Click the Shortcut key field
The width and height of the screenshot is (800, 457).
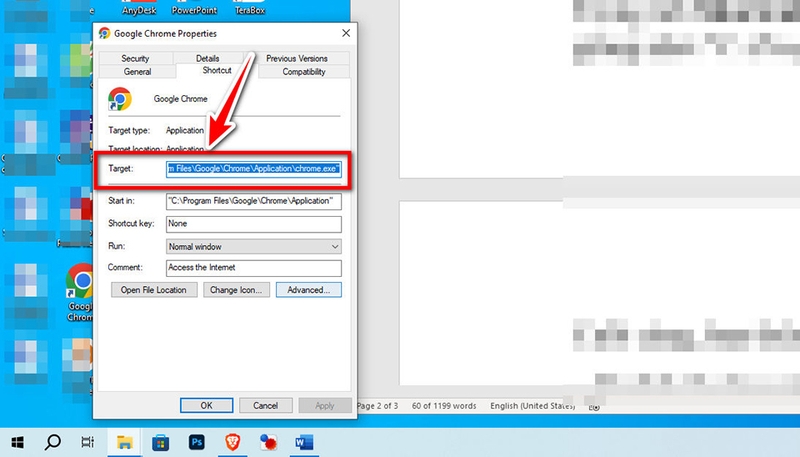[254, 224]
